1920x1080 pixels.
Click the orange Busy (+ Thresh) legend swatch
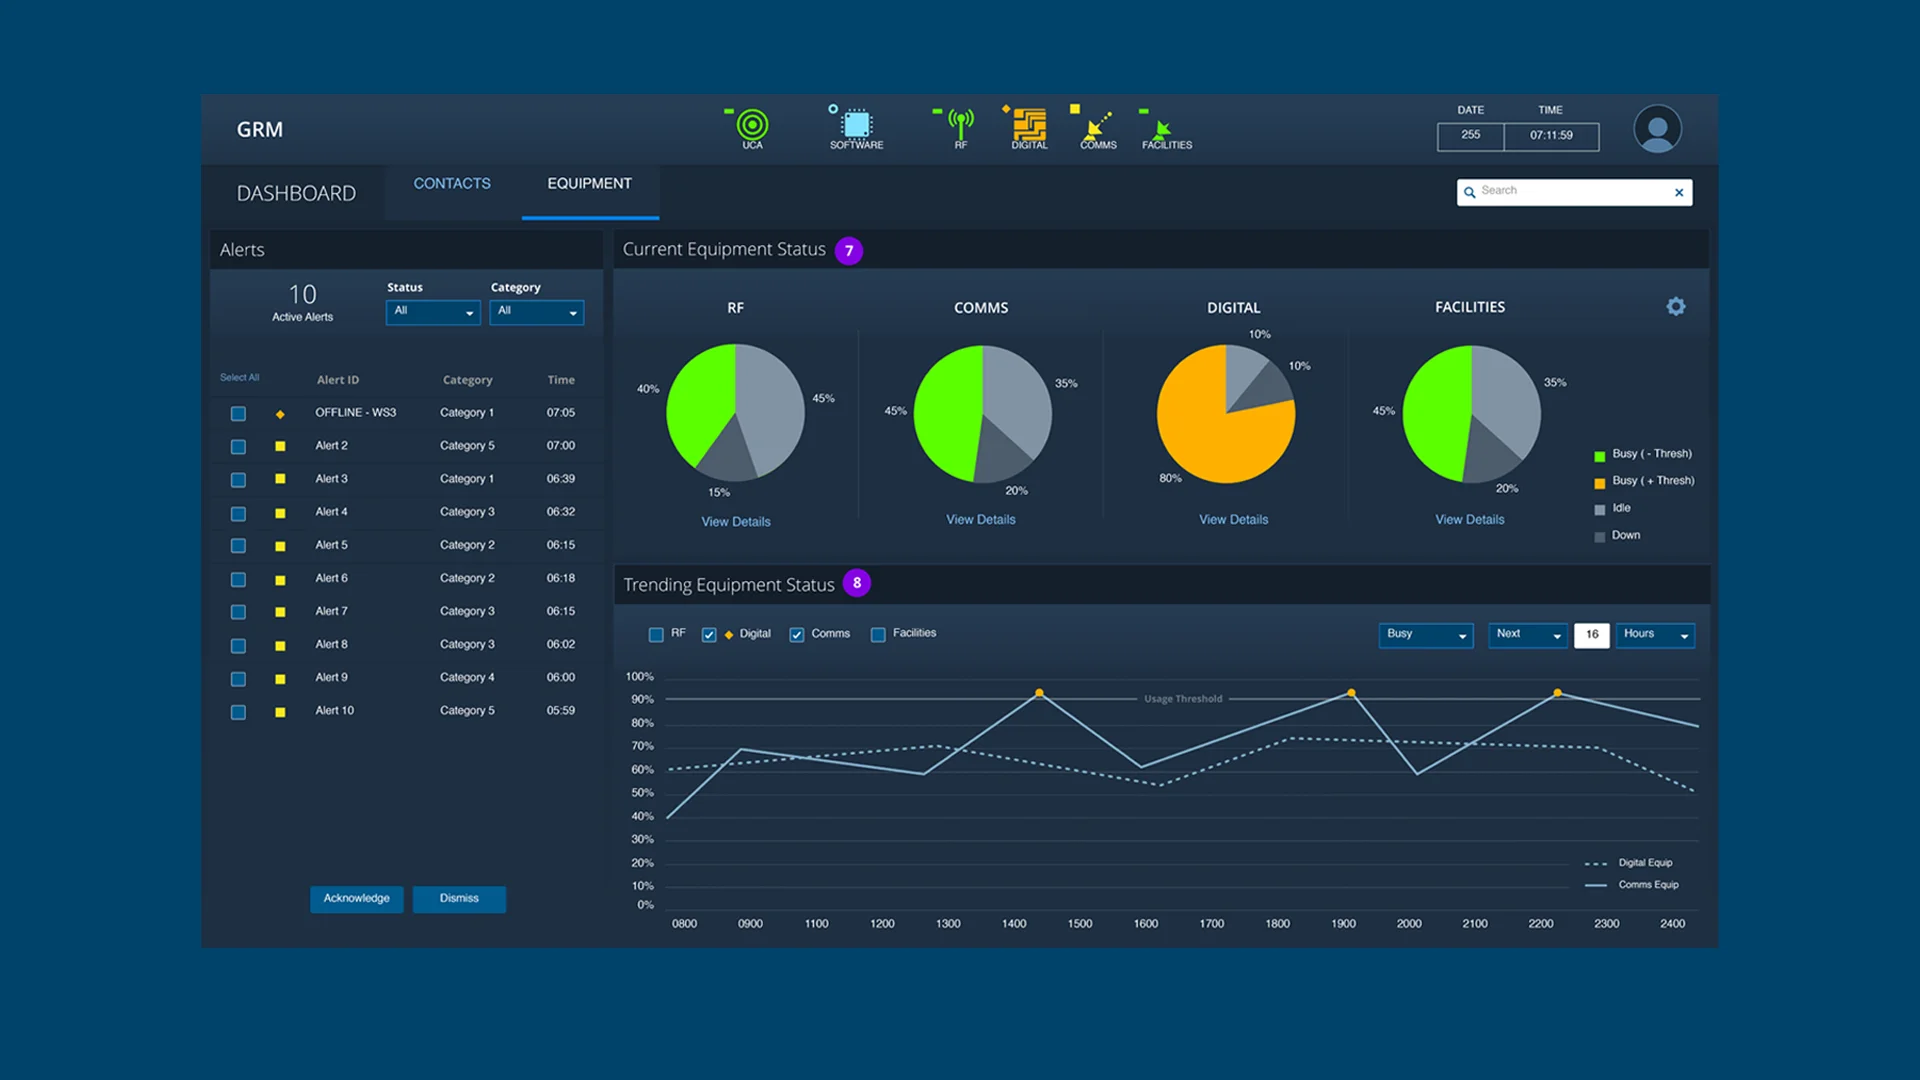point(1599,483)
